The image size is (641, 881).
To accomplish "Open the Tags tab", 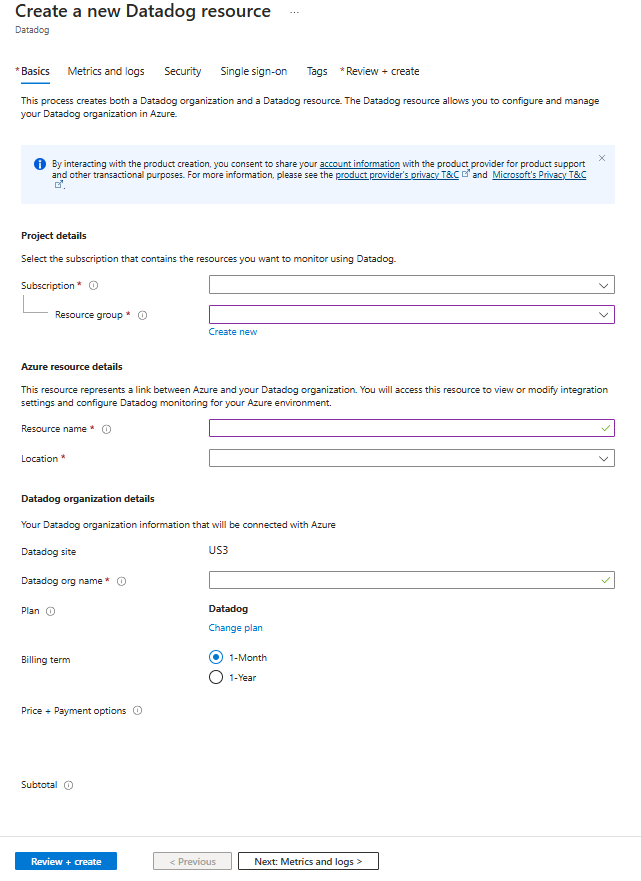I will [x=317, y=71].
